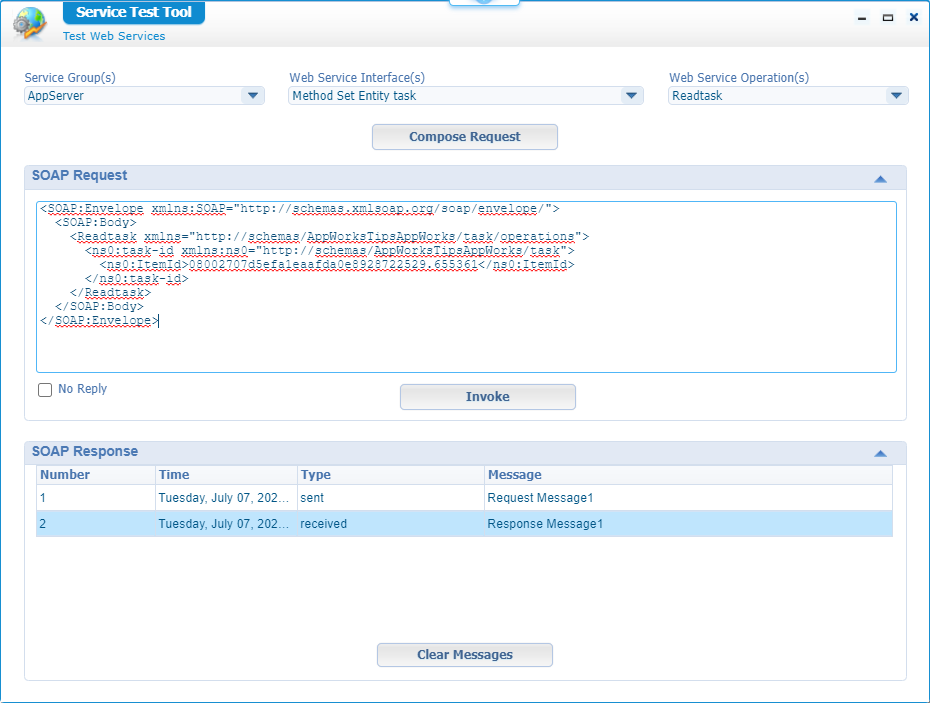930x703 pixels.
Task: Click the Service Test Tool globe-and-gear icon
Action: tap(28, 24)
